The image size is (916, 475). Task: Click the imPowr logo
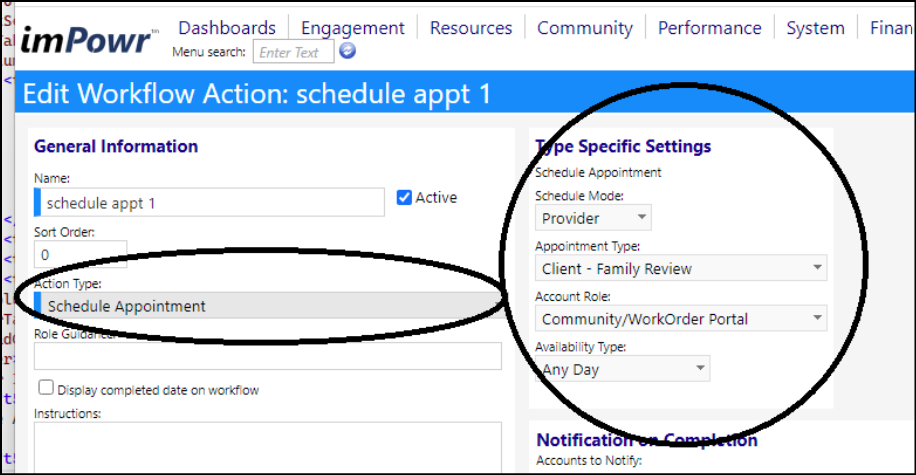tap(89, 40)
